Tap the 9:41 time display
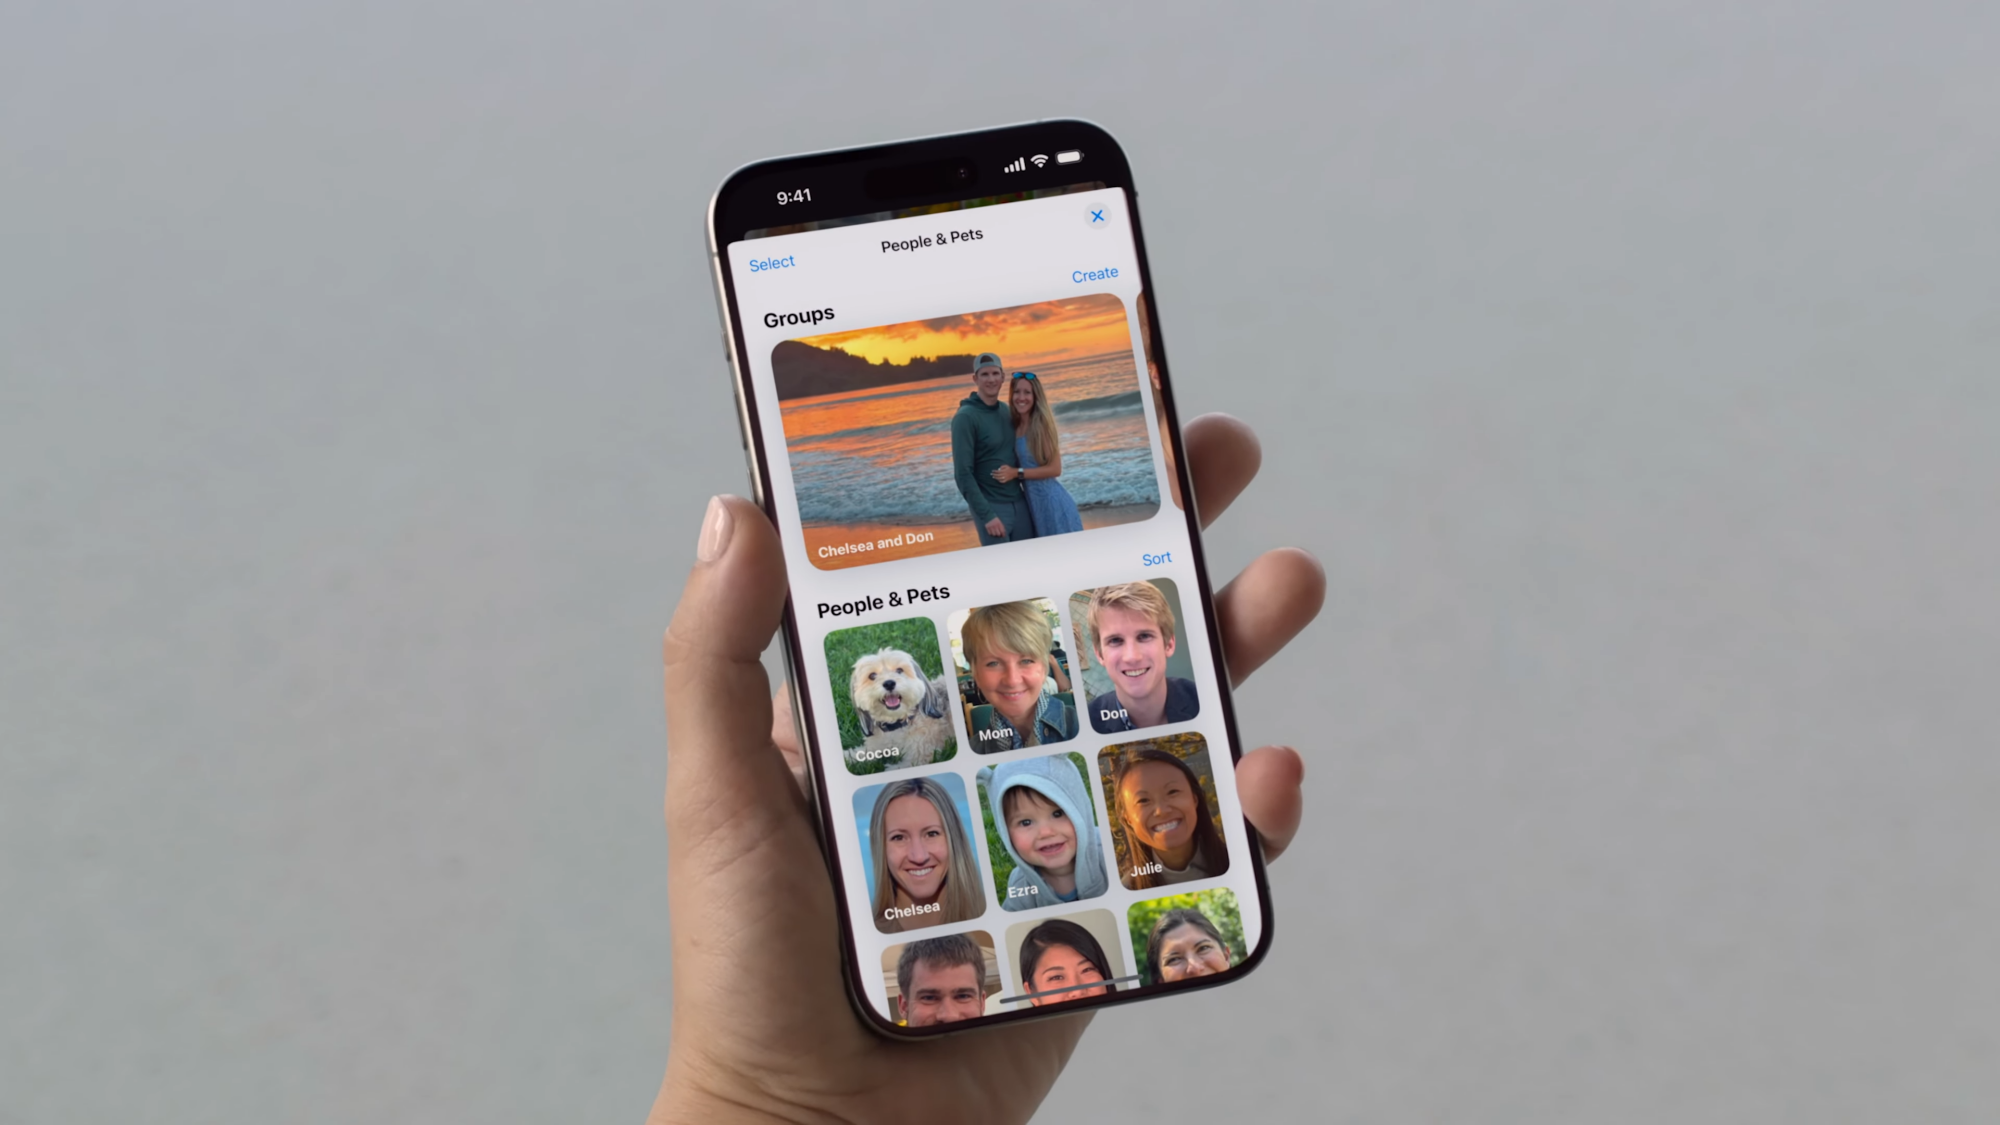Screen dimensions: 2000x1125 [x=794, y=195]
